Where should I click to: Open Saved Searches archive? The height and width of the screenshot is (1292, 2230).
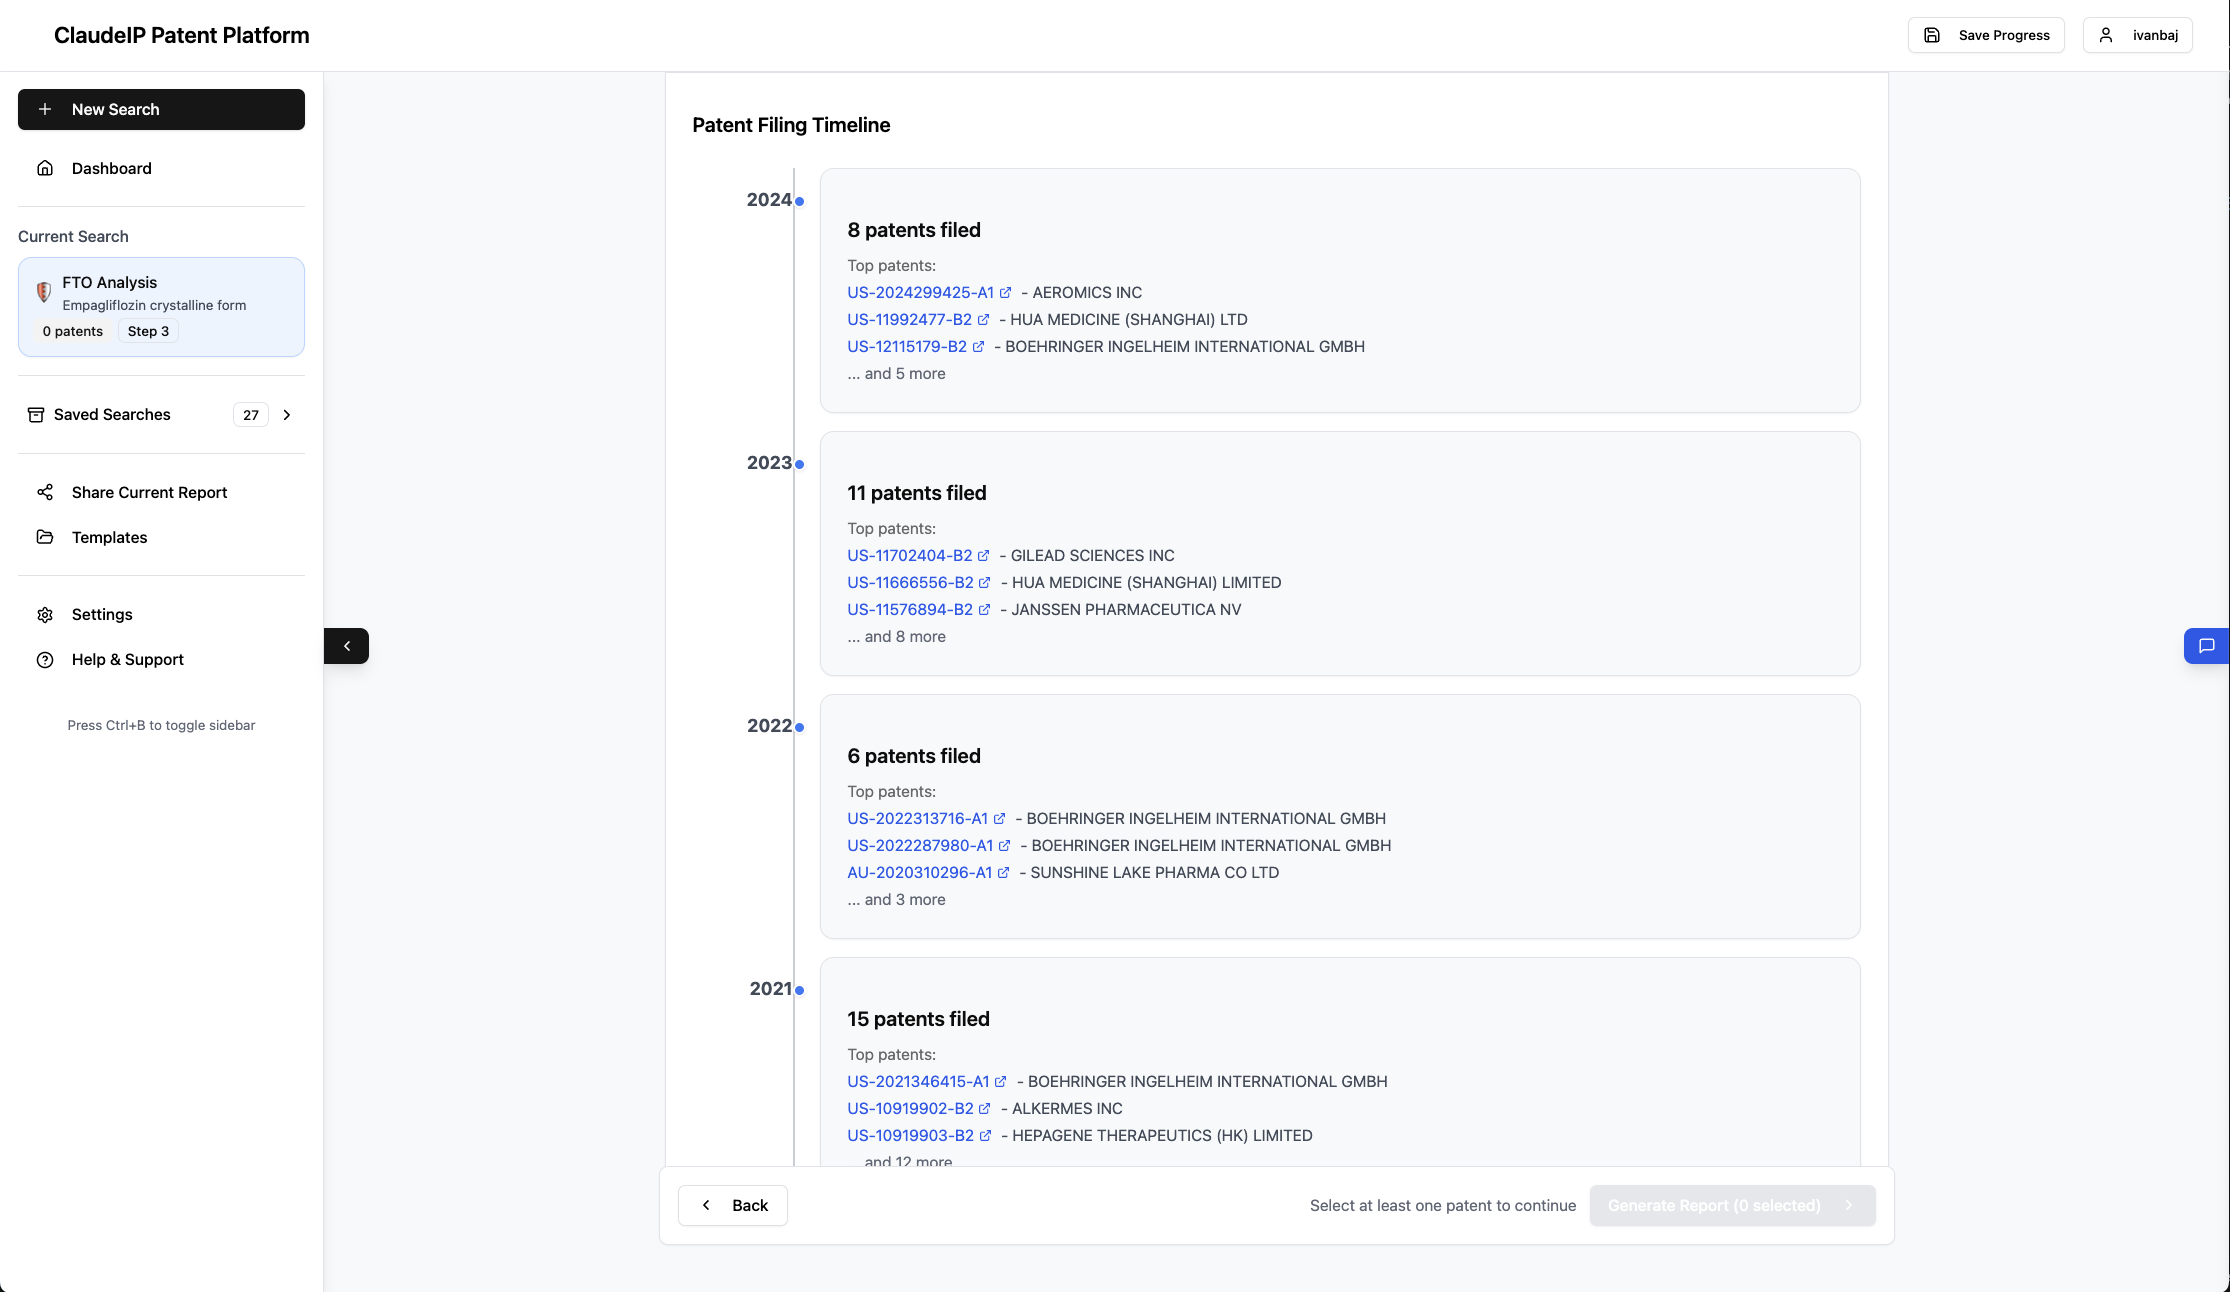(x=36, y=414)
